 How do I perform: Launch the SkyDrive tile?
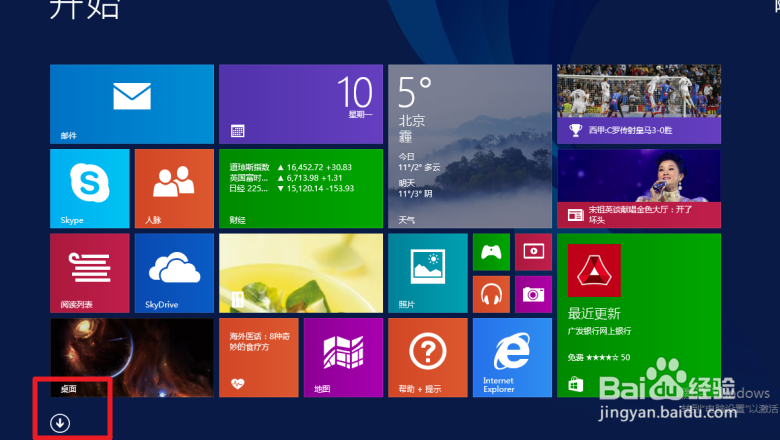tap(174, 273)
